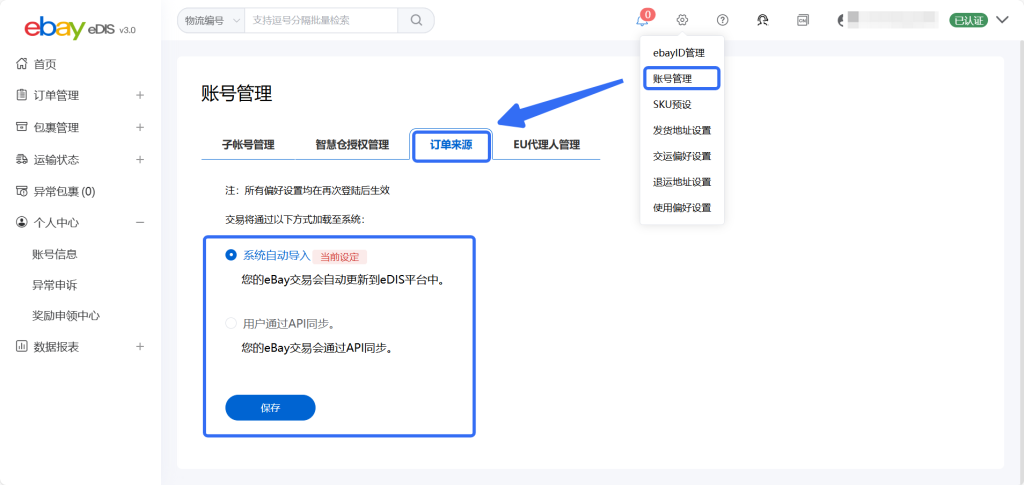Open the settings gear menu
The width and height of the screenshot is (1024, 485).
[682, 20]
